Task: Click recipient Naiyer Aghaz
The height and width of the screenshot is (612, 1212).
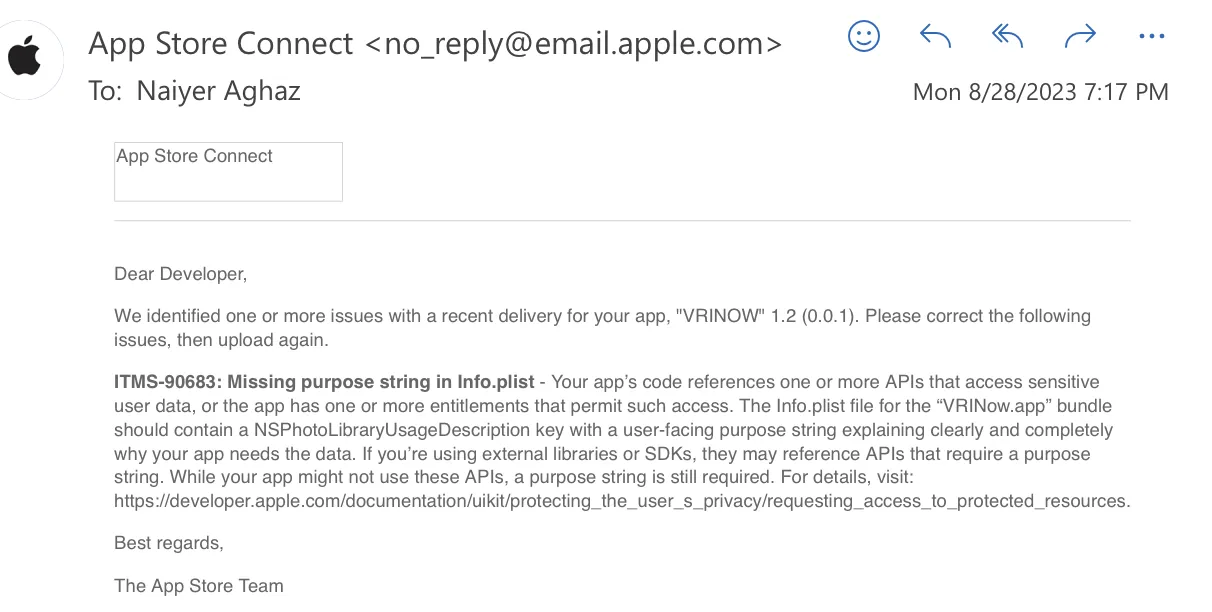Action: coord(218,91)
